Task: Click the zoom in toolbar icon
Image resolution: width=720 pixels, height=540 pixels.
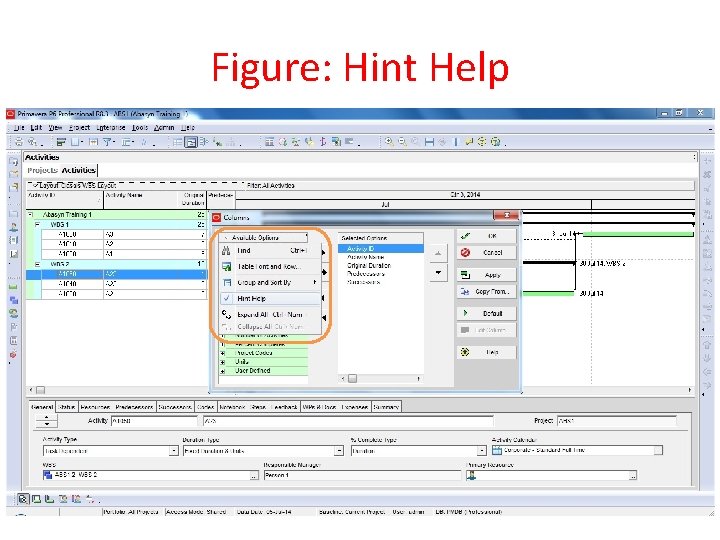Action: [x=389, y=142]
